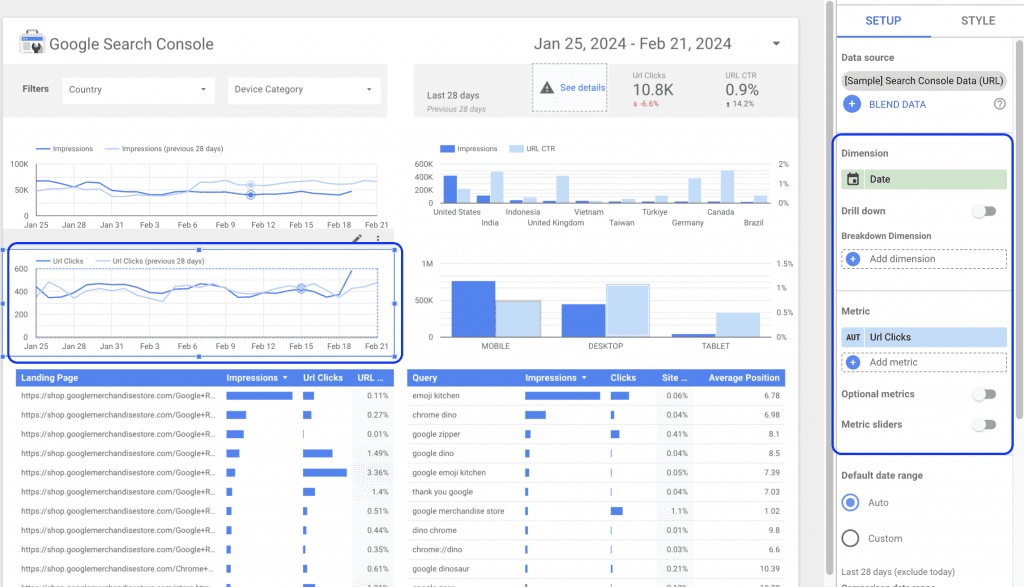The width and height of the screenshot is (1024, 587).
Task: Click the Url Clicks metric chip
Action: pos(923,338)
